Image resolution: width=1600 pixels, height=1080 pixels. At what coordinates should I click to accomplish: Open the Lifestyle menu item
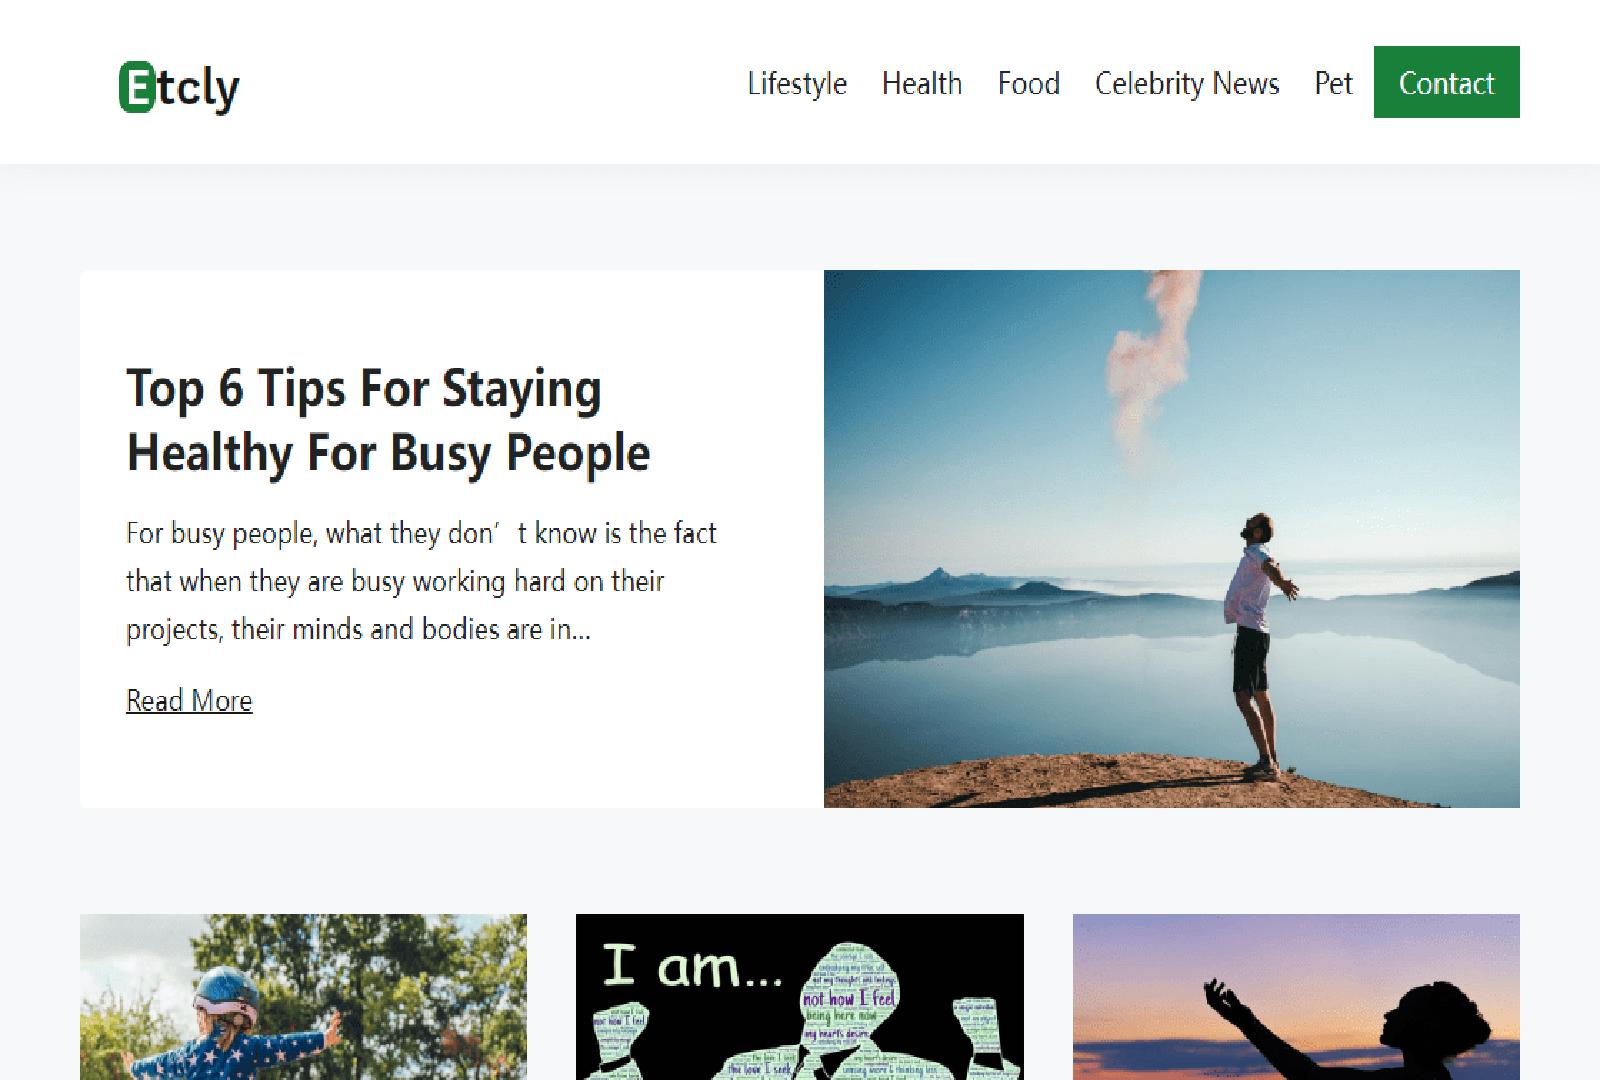797,83
